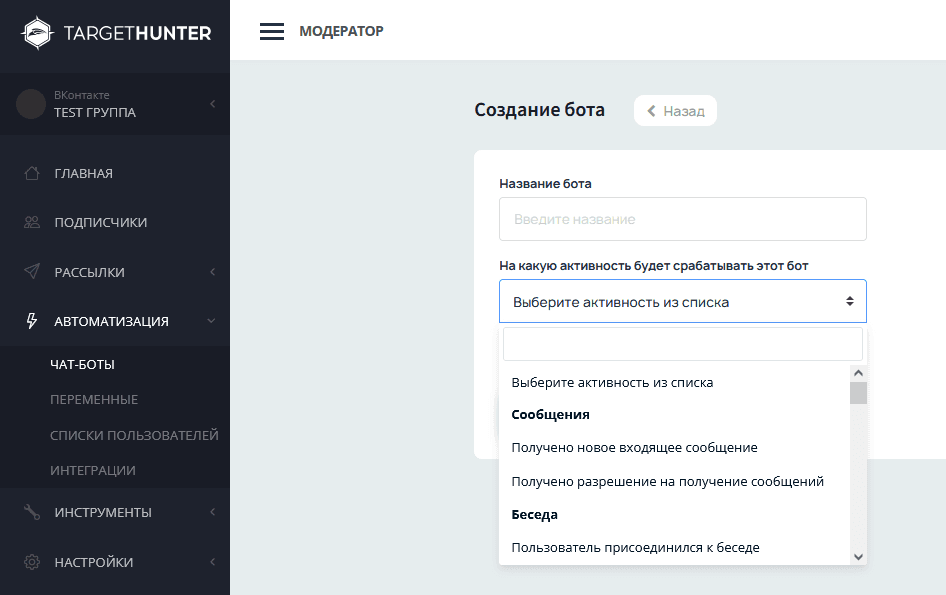Click the wrench icon for Инструменты

pyautogui.click(x=32, y=512)
